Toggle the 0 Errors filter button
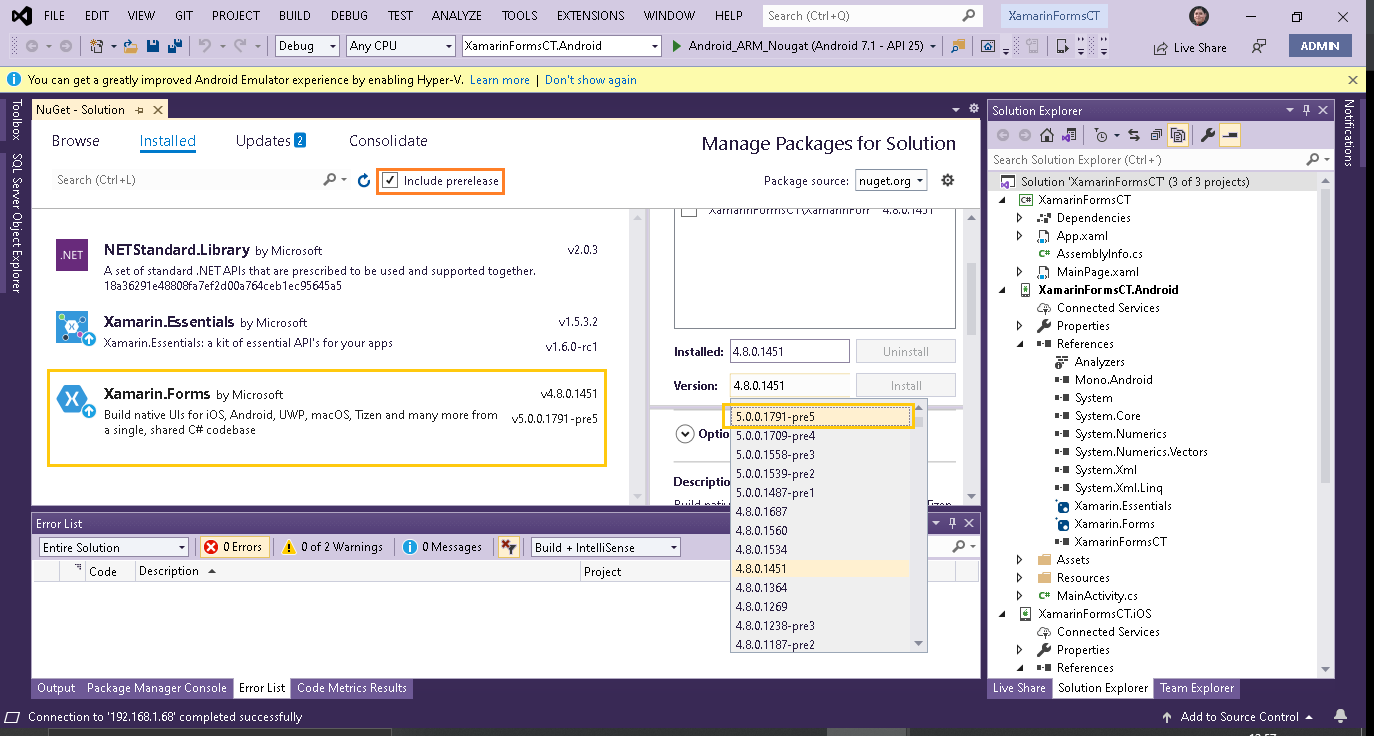 pos(234,547)
